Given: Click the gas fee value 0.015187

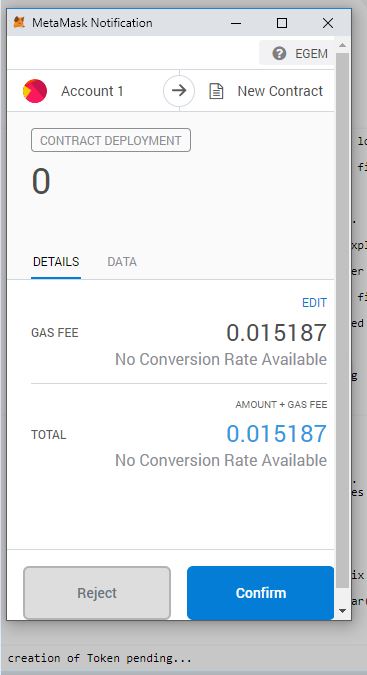Looking at the screenshot, I should 277,333.
